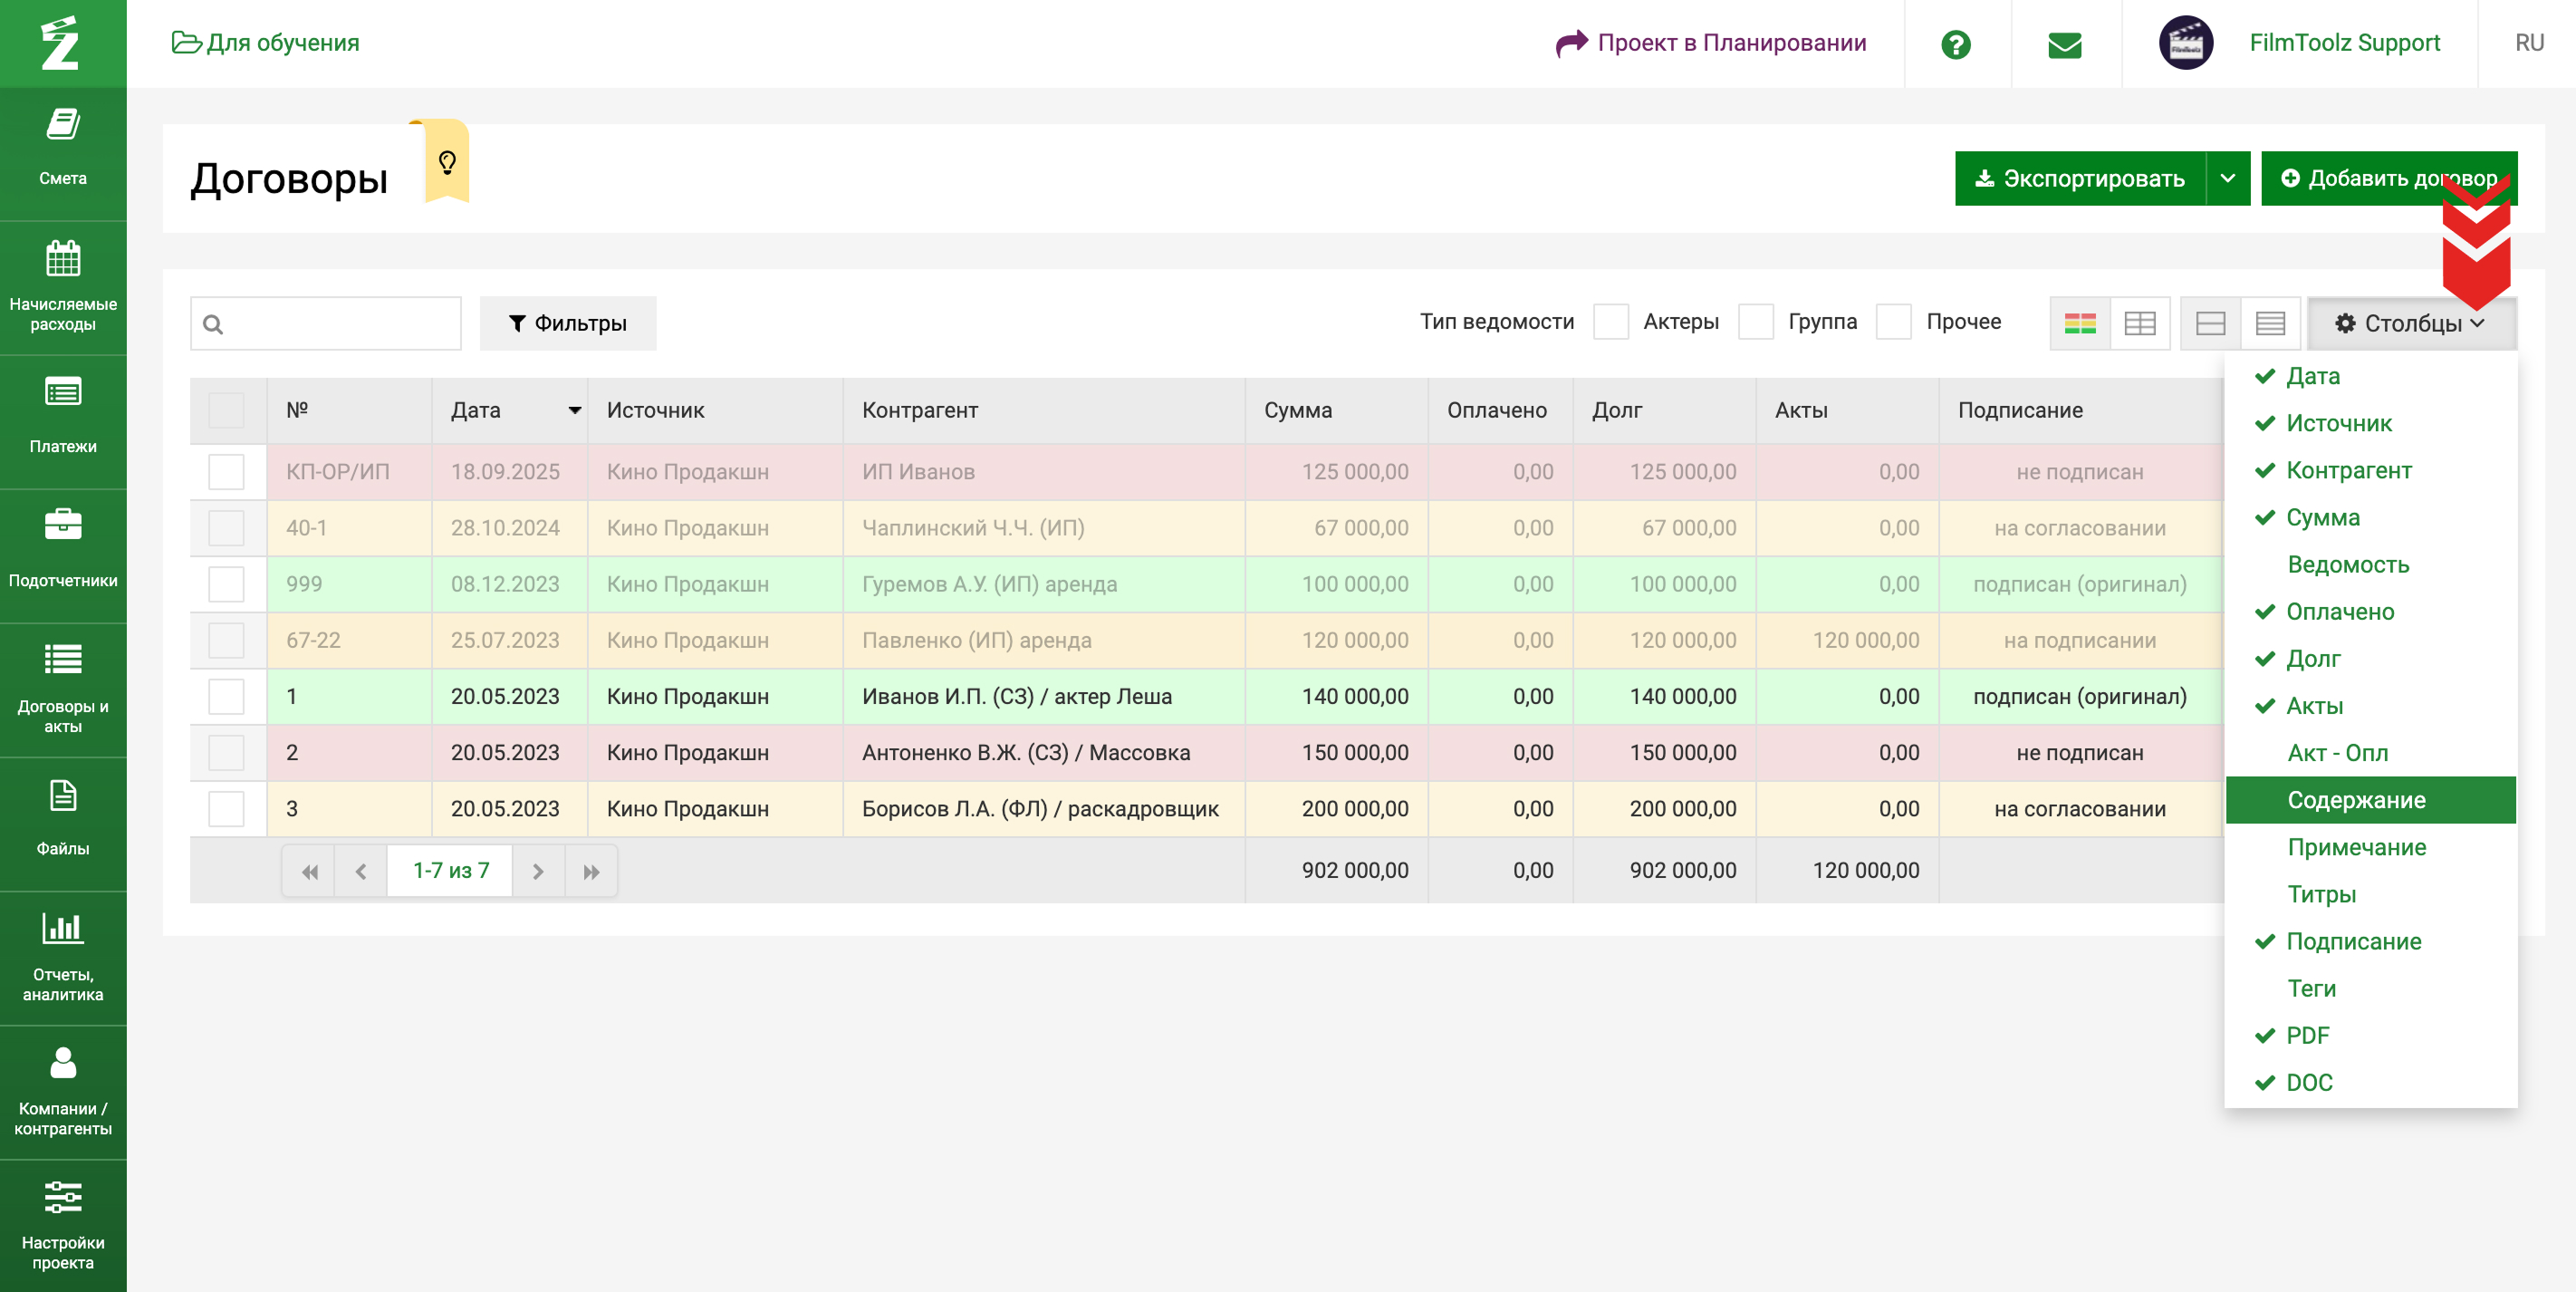
Task: Switch to colored row view icon
Action: (x=2080, y=324)
